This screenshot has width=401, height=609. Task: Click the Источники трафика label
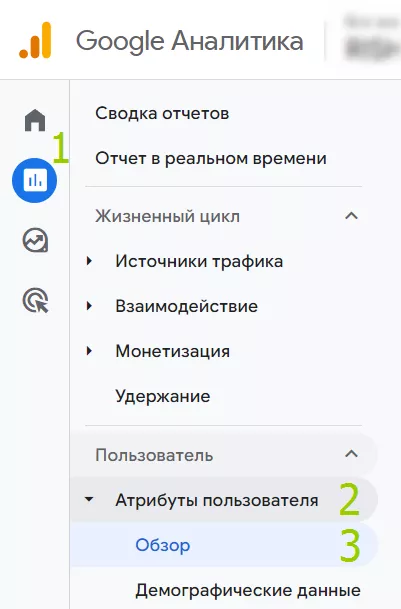(199, 261)
